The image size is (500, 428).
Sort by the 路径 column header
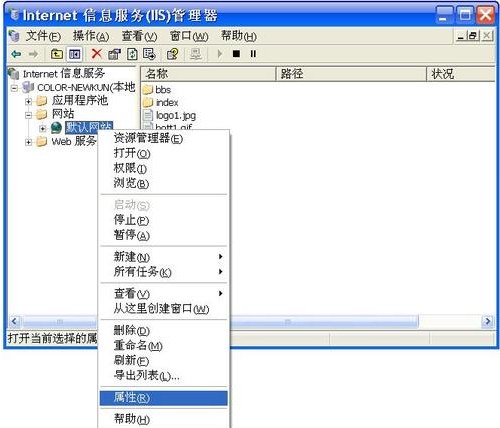click(352, 74)
